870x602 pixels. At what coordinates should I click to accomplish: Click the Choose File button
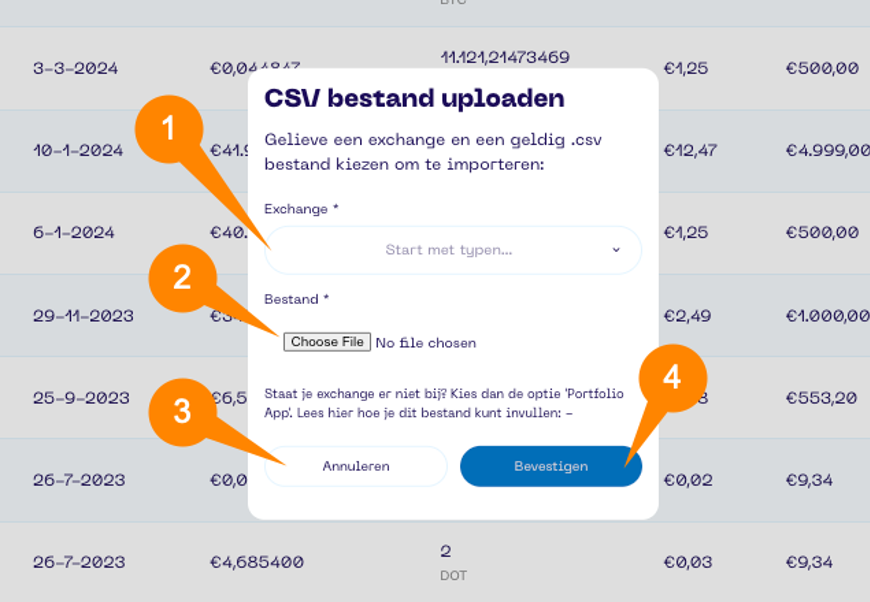326,341
